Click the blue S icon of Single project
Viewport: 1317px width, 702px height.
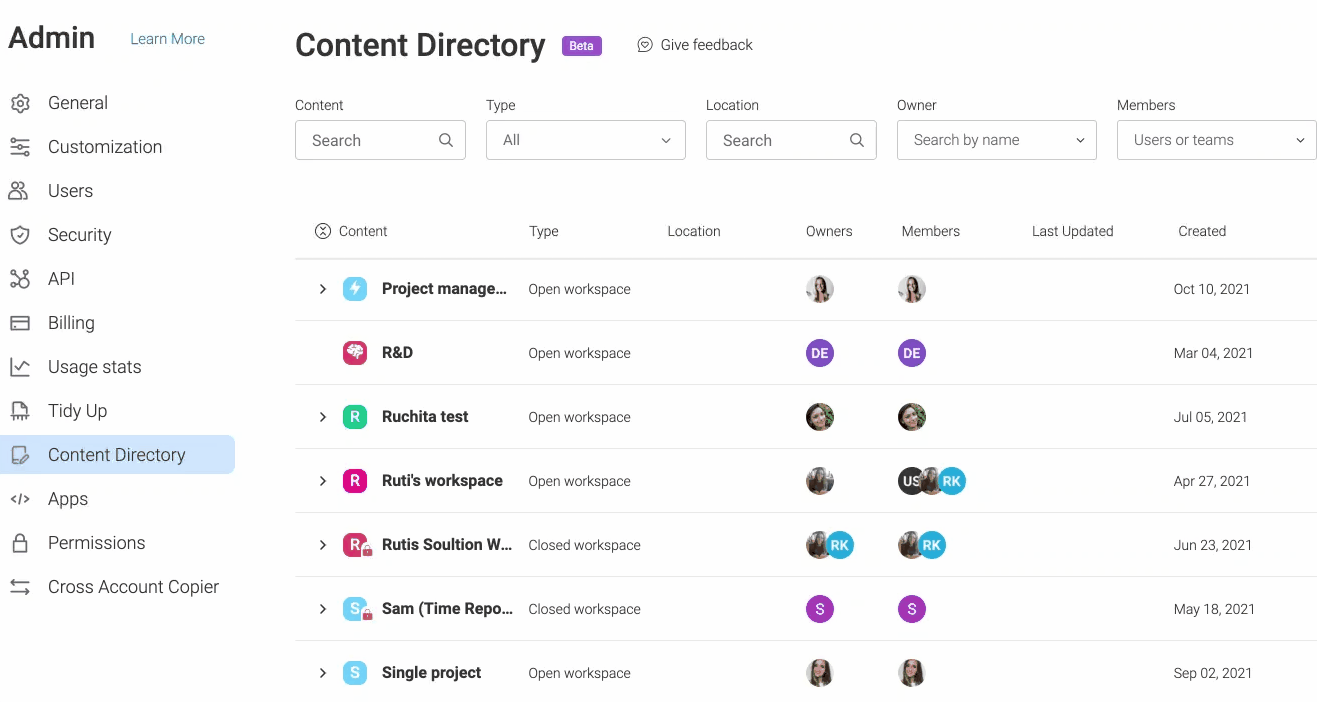[x=355, y=673]
